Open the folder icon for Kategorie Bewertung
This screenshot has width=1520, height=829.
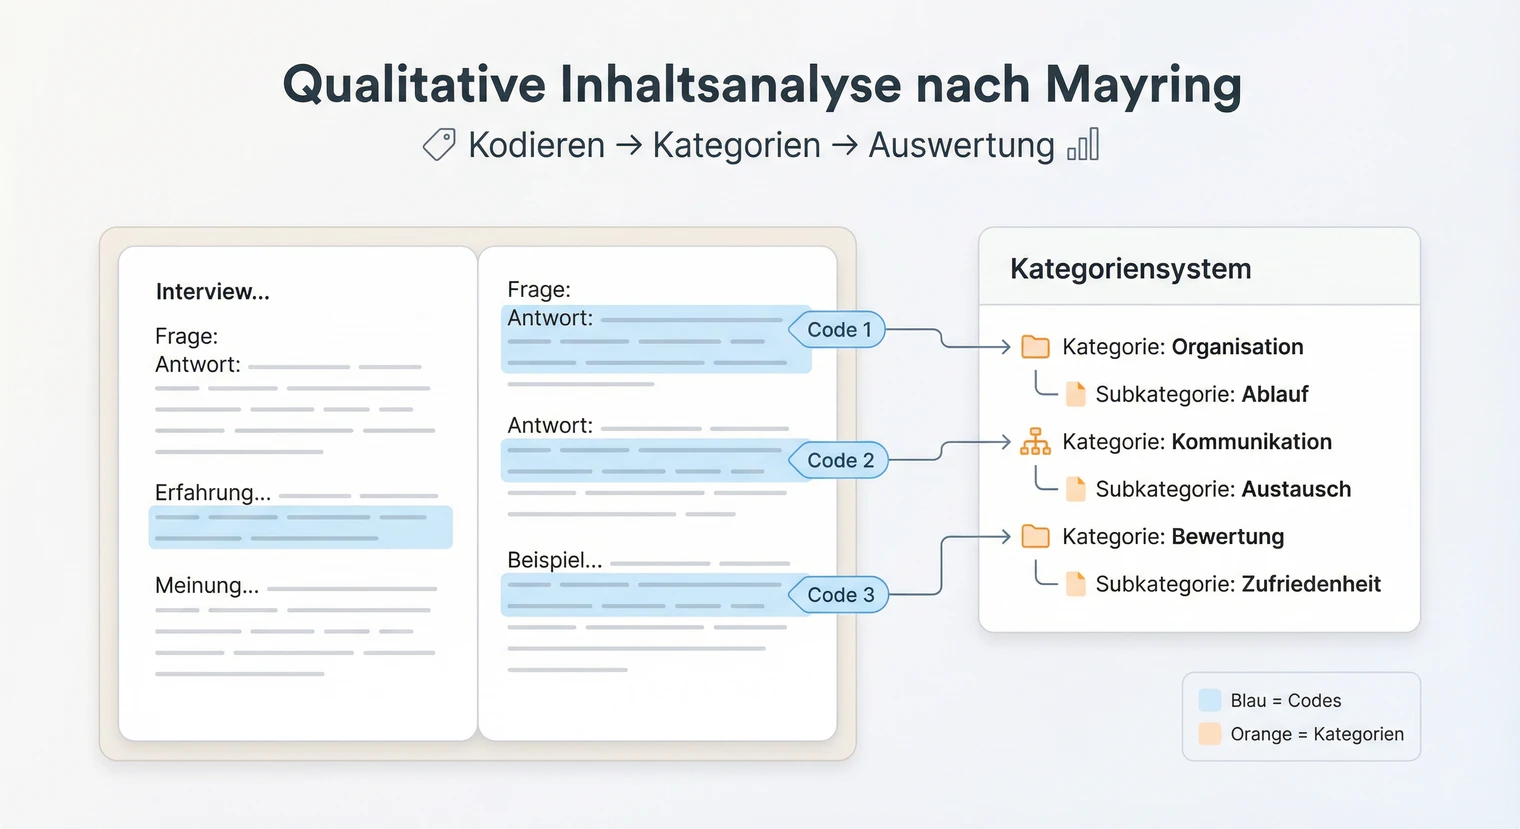point(1036,536)
